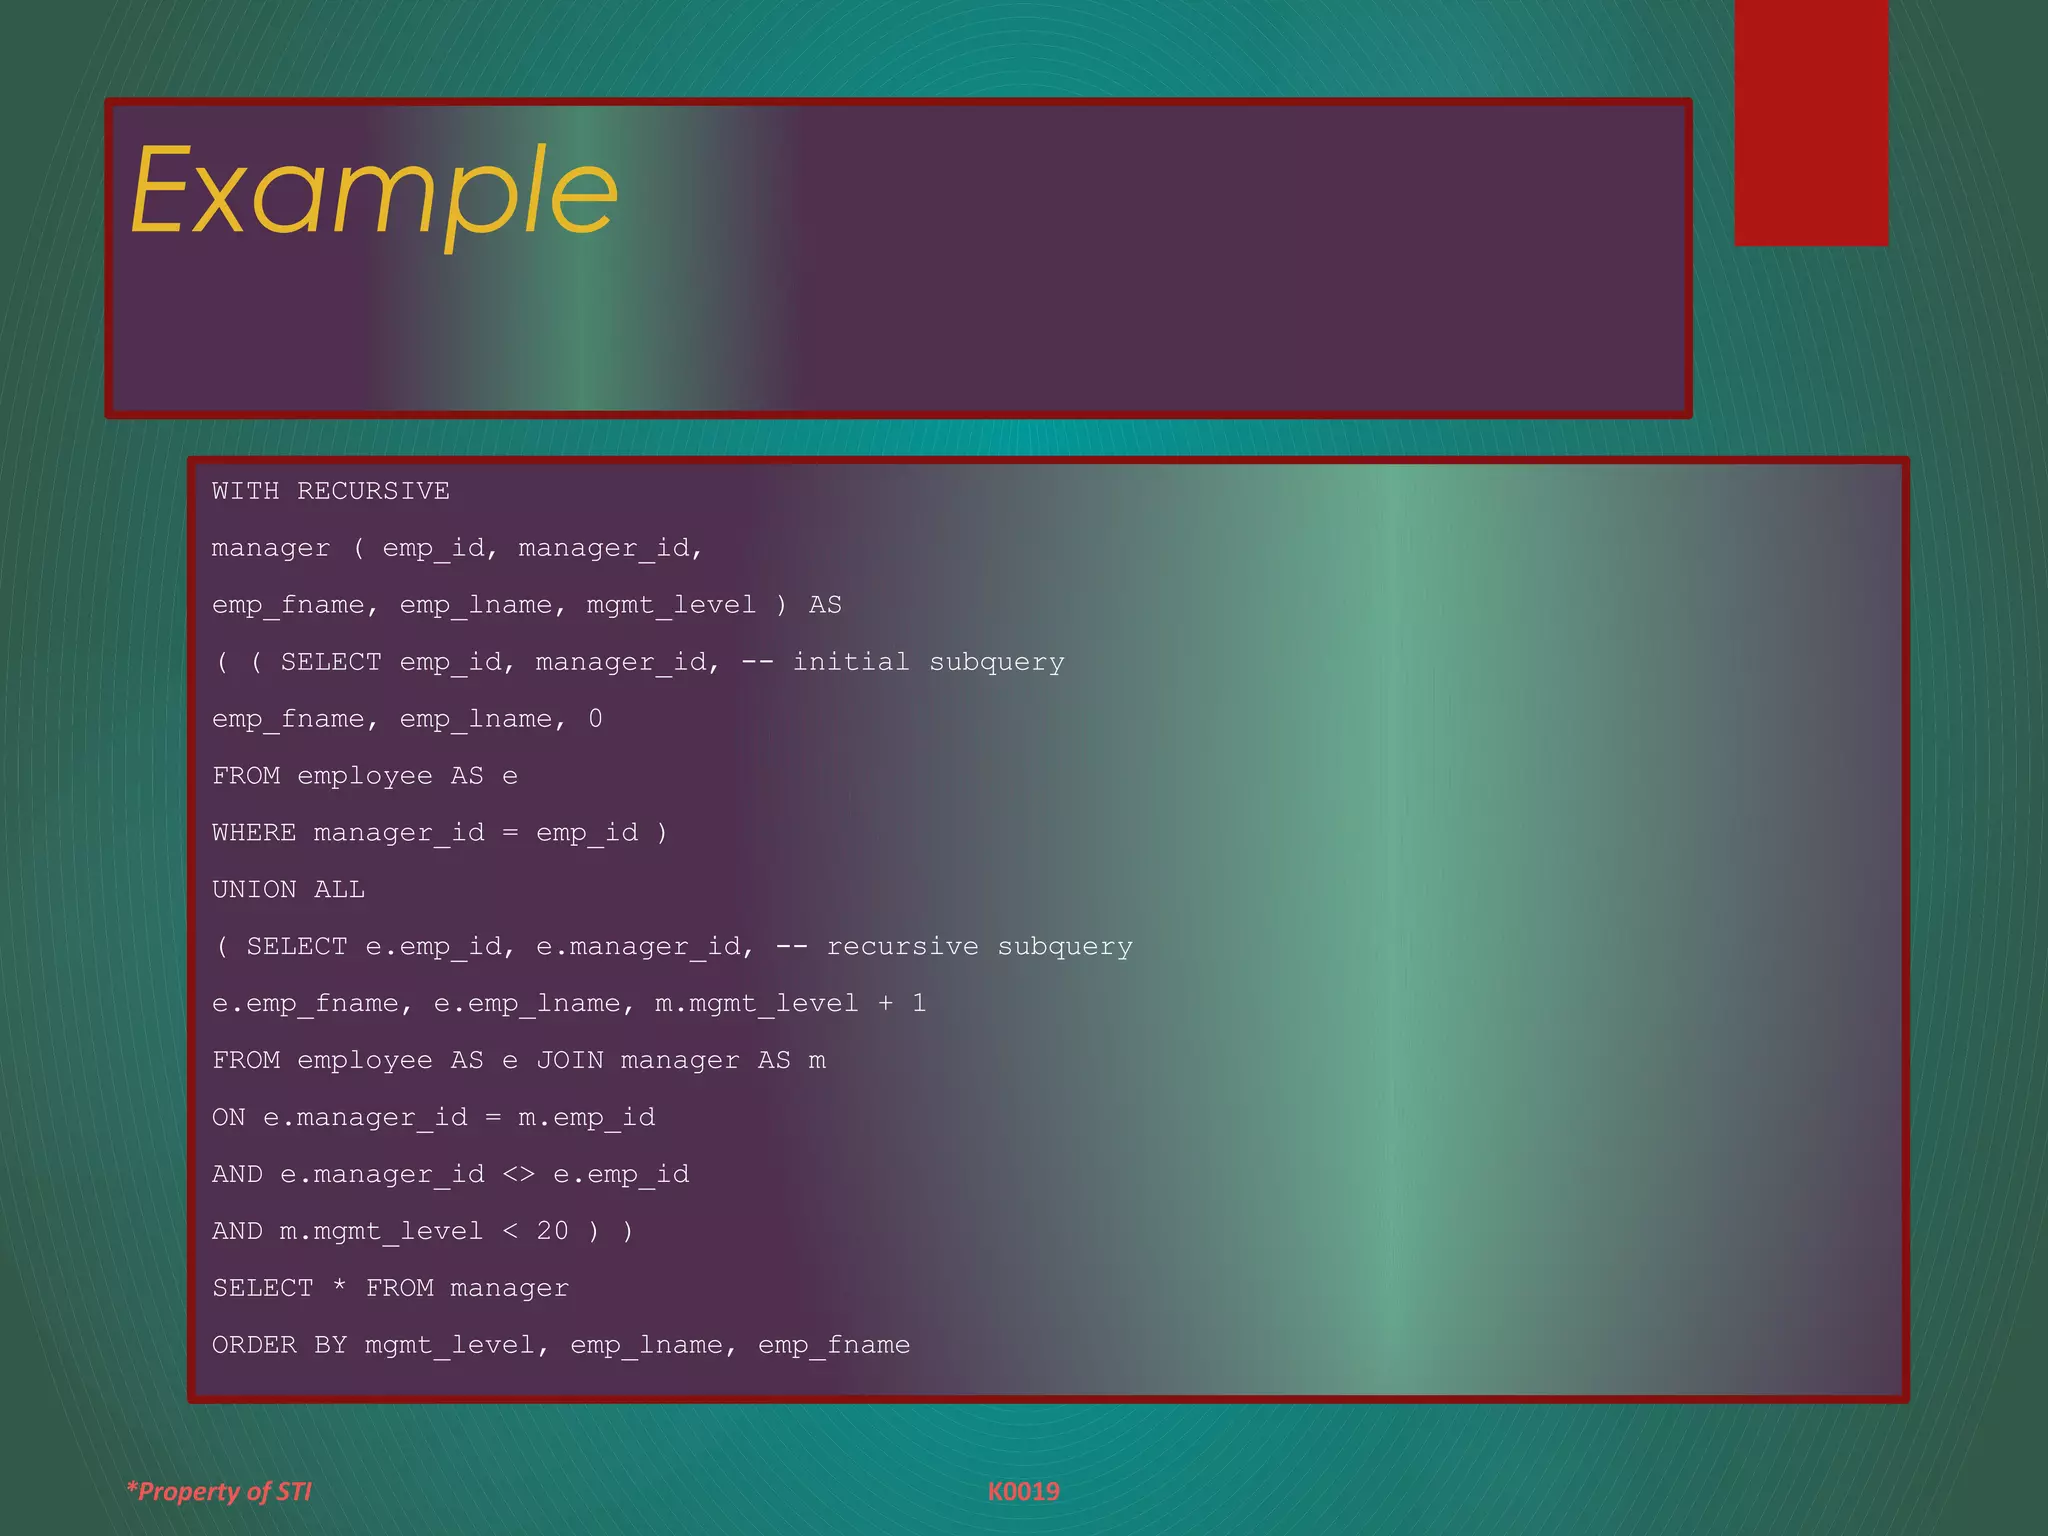Viewport: 2048px width, 1536px height.
Task: Click the line "WHERE manager_id = emp_id )"
Action: (x=440, y=833)
